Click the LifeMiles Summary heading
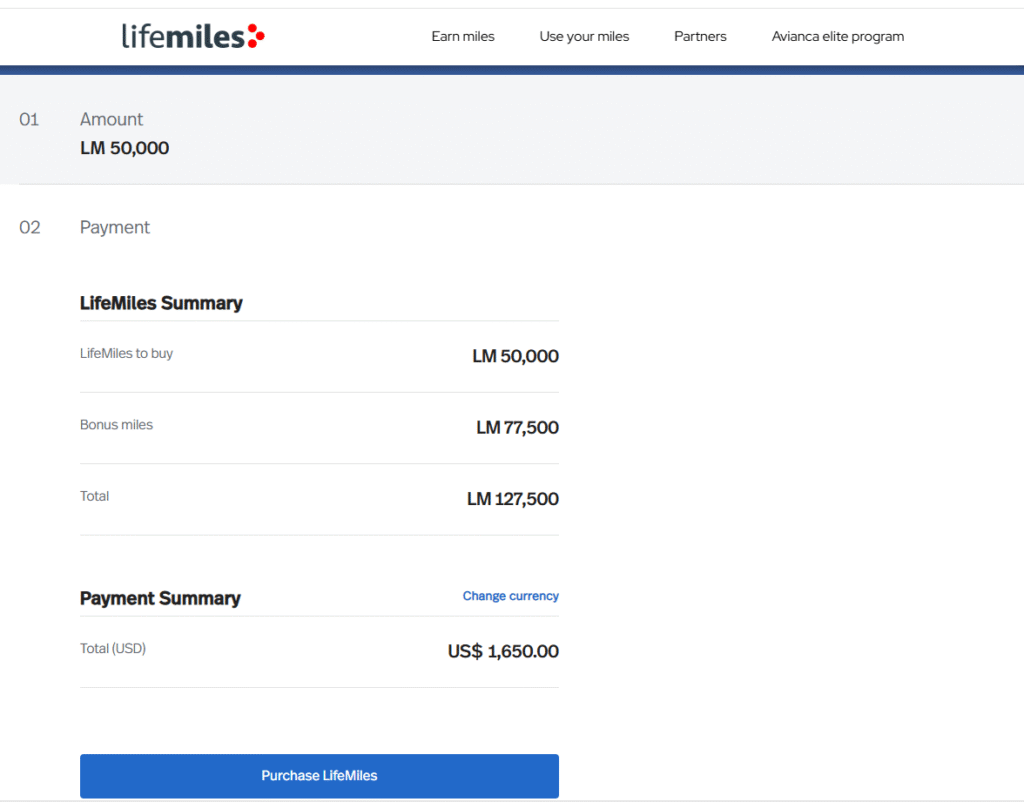Image resolution: width=1024 pixels, height=802 pixels. coord(161,303)
